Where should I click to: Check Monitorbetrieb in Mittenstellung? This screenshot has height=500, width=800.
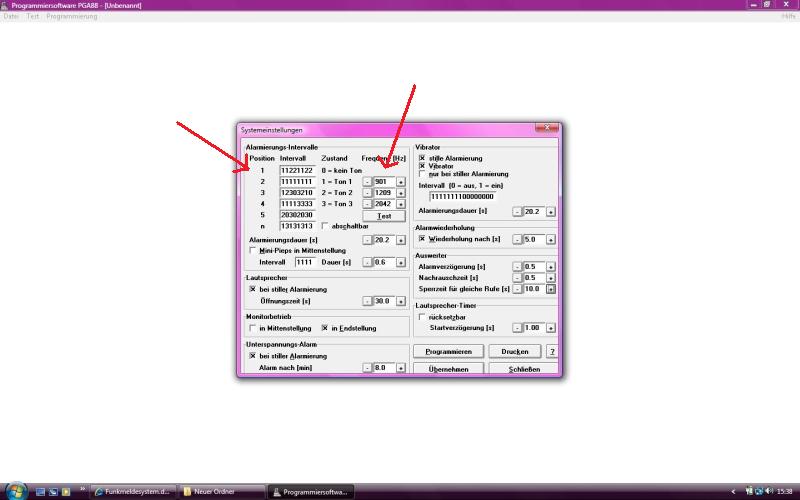pos(252,328)
